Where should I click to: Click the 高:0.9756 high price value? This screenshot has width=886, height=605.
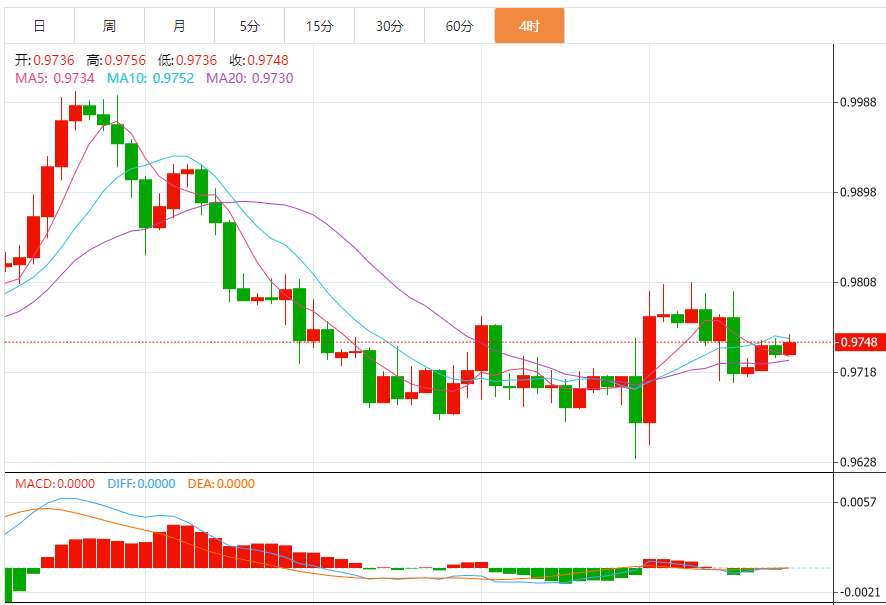(116, 60)
